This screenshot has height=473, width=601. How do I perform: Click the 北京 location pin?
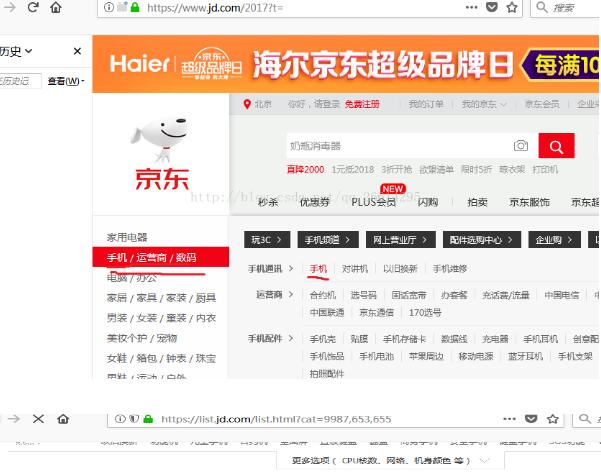(247, 104)
